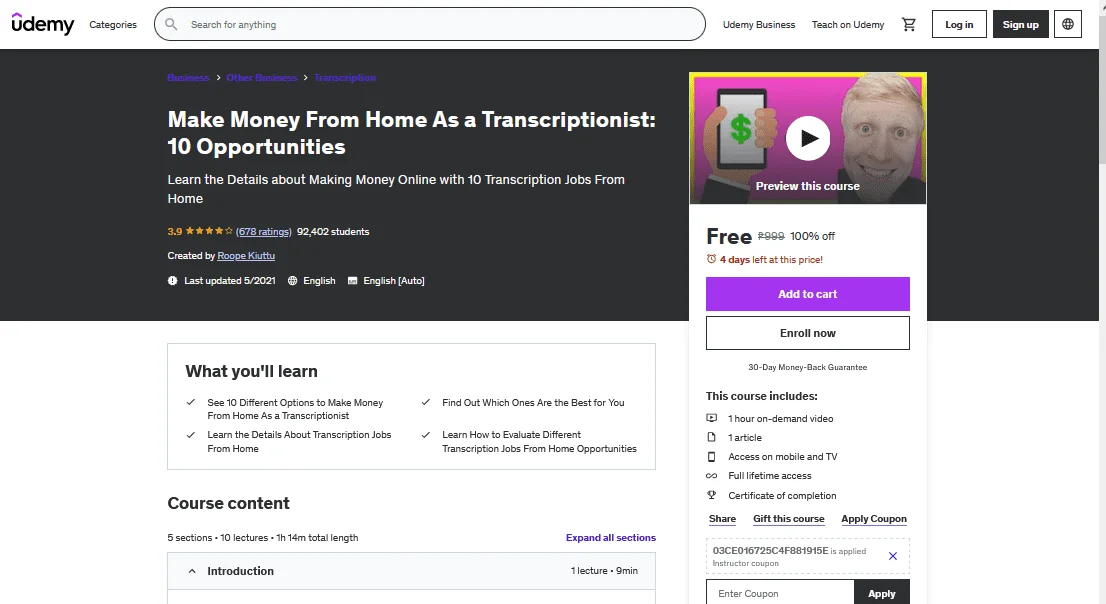Image resolution: width=1106 pixels, height=604 pixels.
Task: Go to the Business breadcrumb
Action: click(x=188, y=78)
